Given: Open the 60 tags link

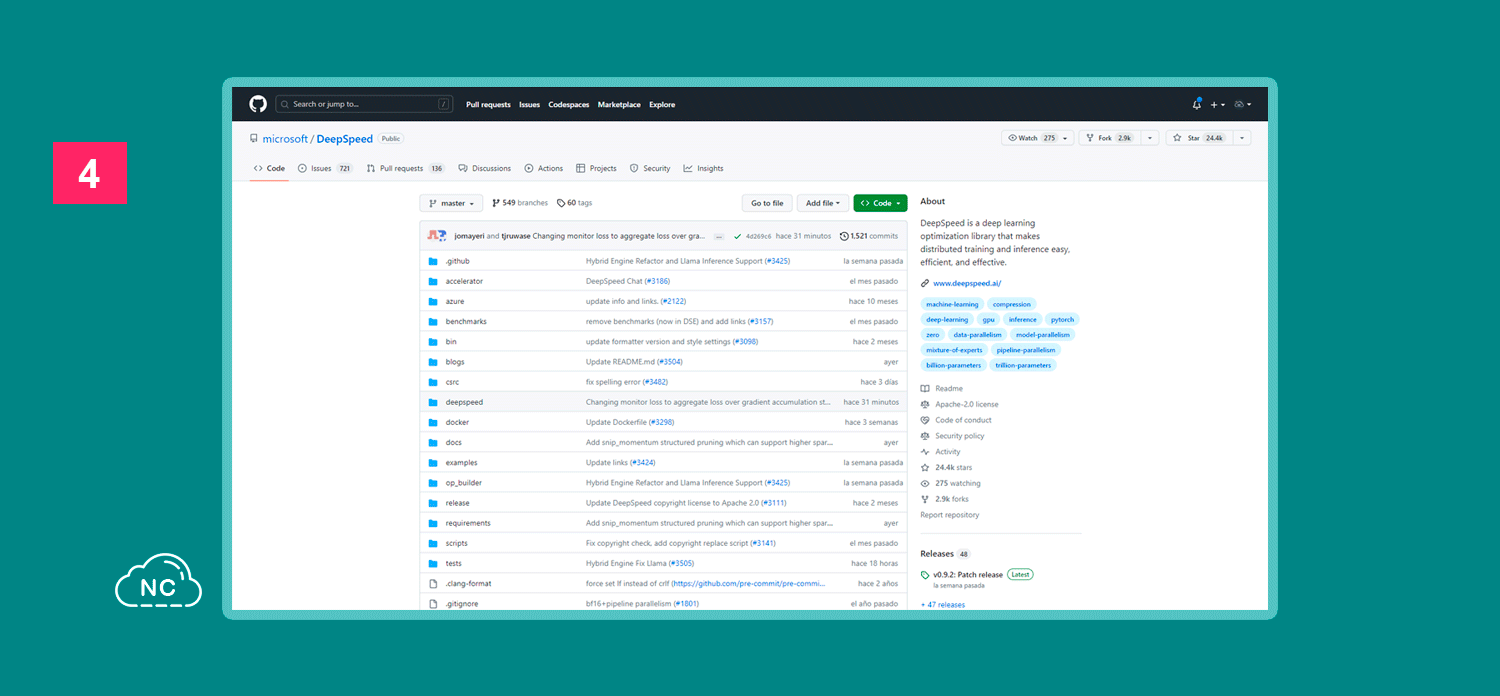Looking at the screenshot, I should click(574, 203).
